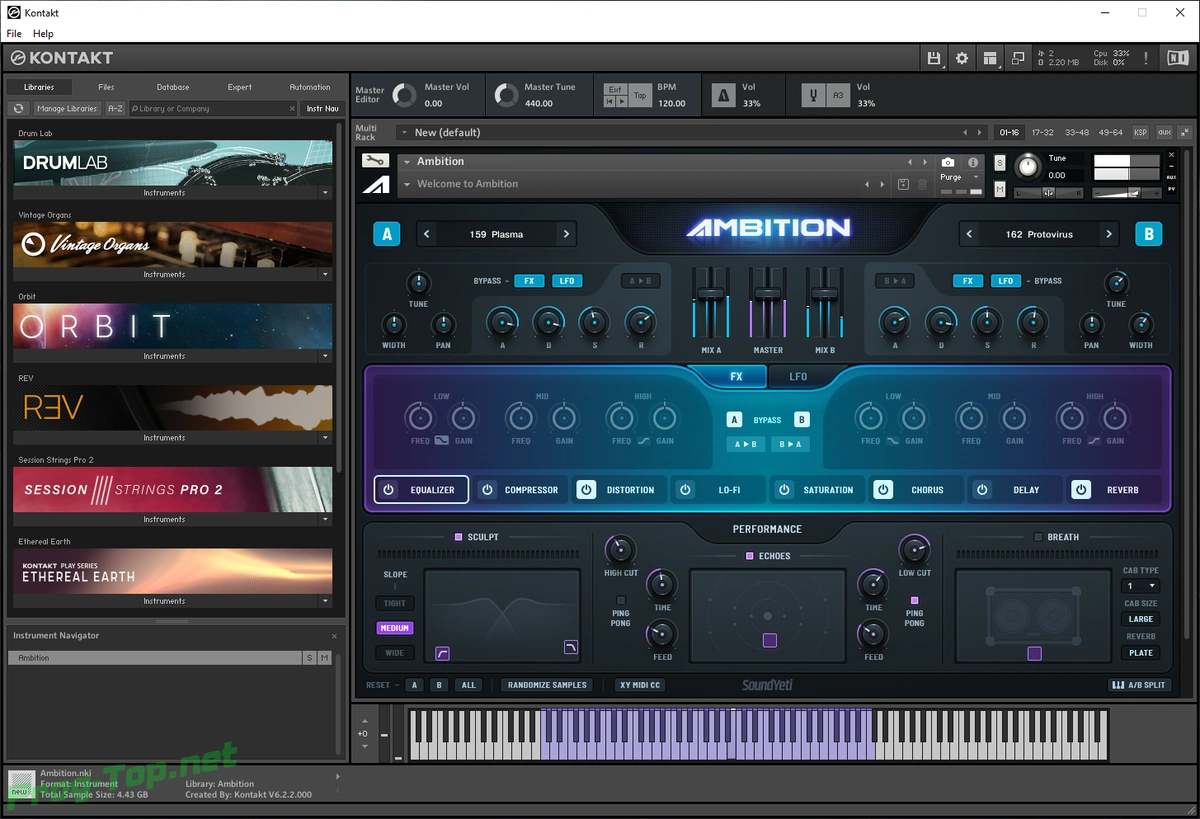The image size is (1200, 819).
Task: Toggle Saturation effect power
Action: pos(784,490)
